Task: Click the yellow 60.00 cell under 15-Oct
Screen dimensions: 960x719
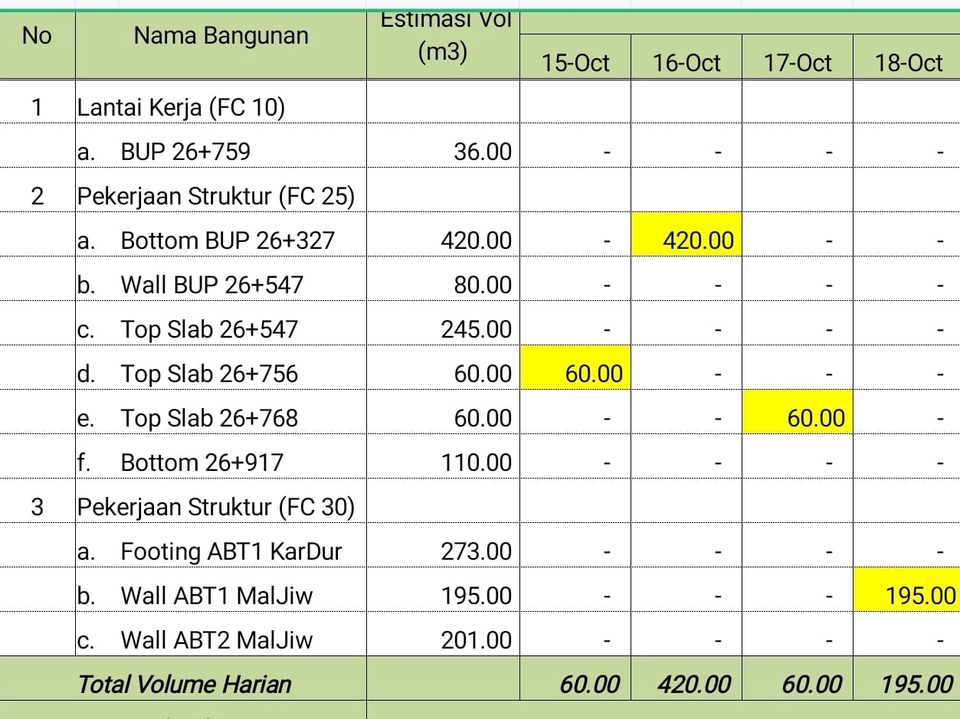Action: pos(576,368)
